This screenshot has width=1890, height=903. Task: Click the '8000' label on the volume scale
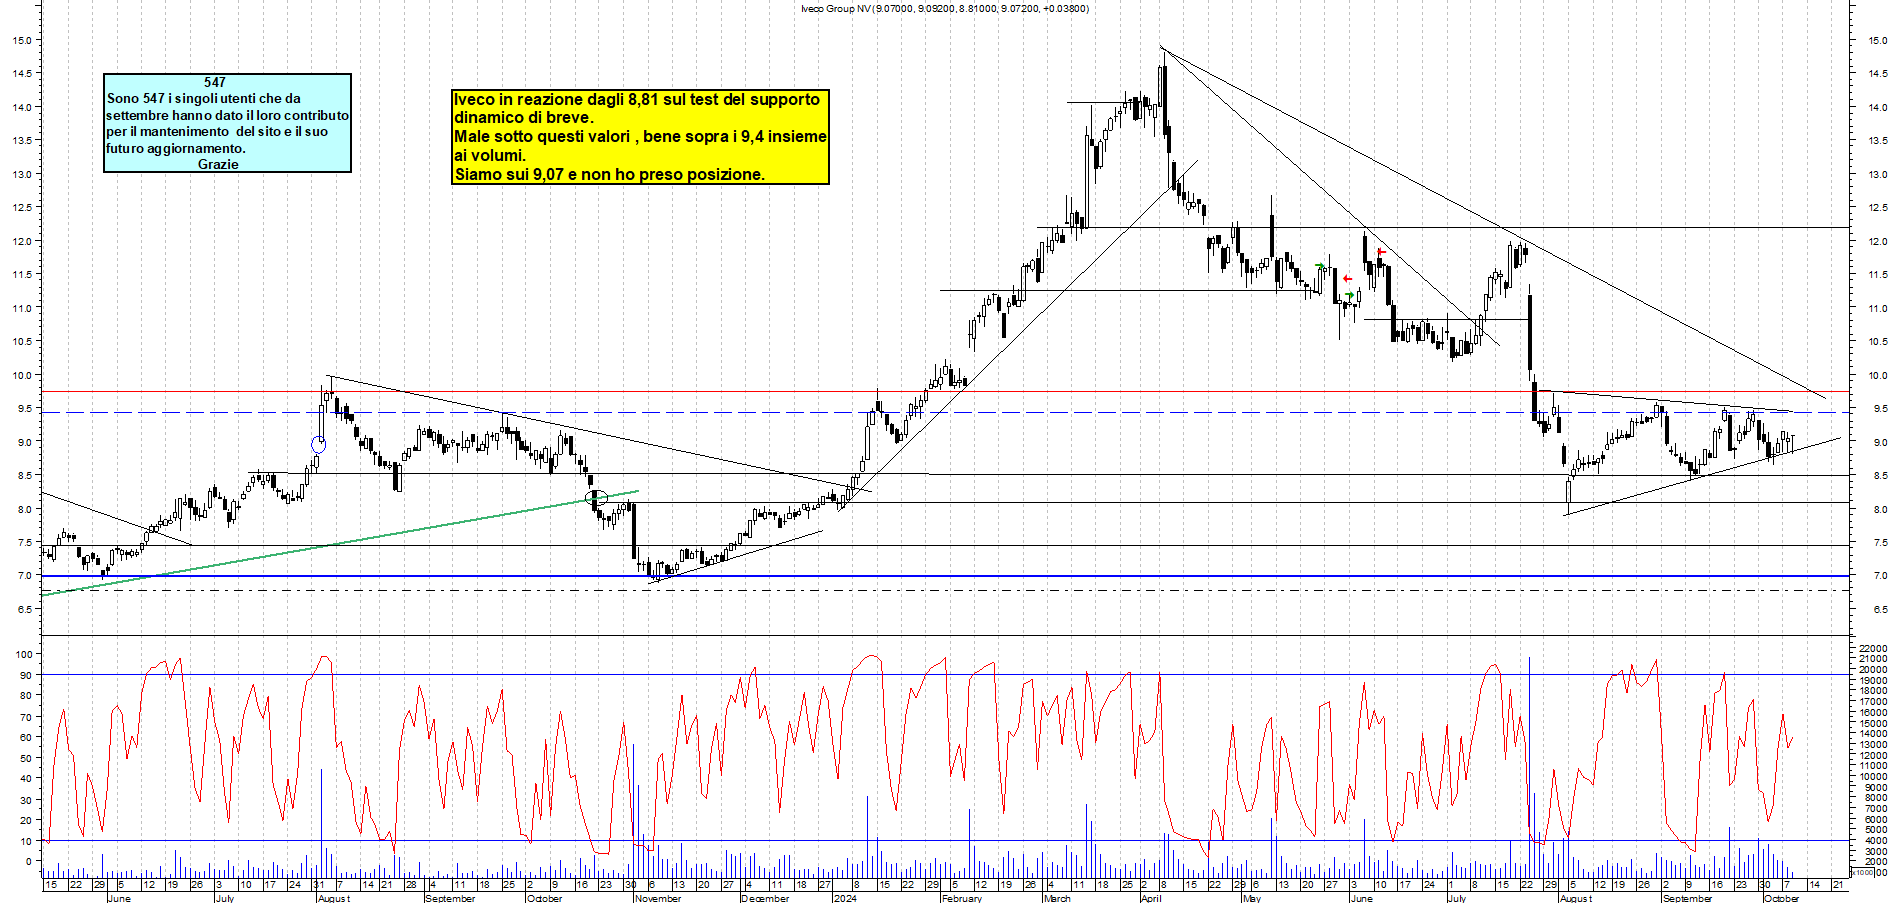tap(1874, 798)
